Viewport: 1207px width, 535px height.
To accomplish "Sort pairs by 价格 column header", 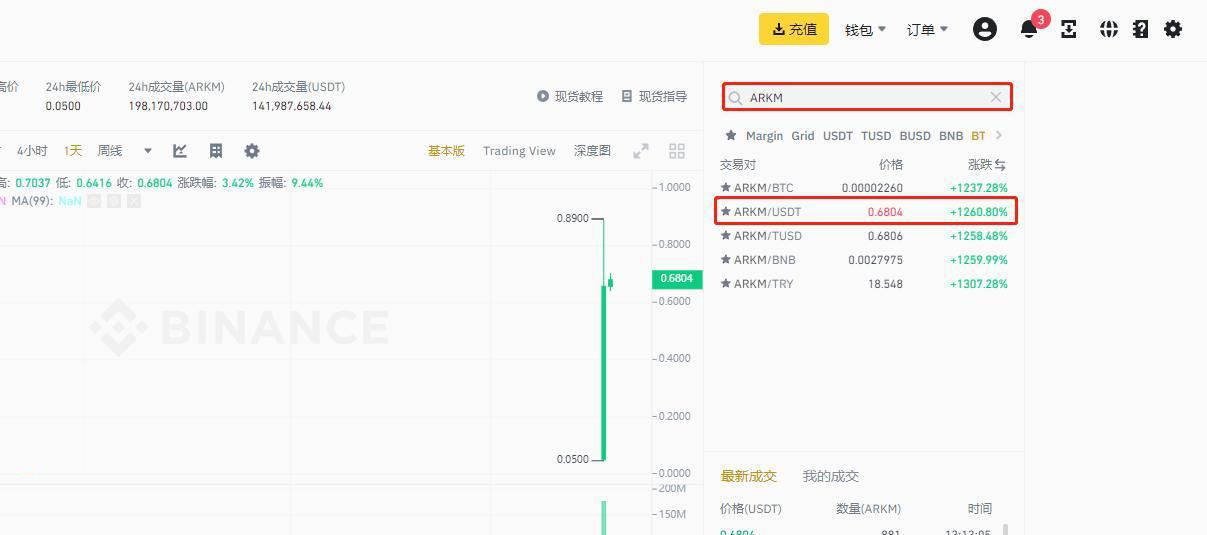I will click(x=890, y=164).
